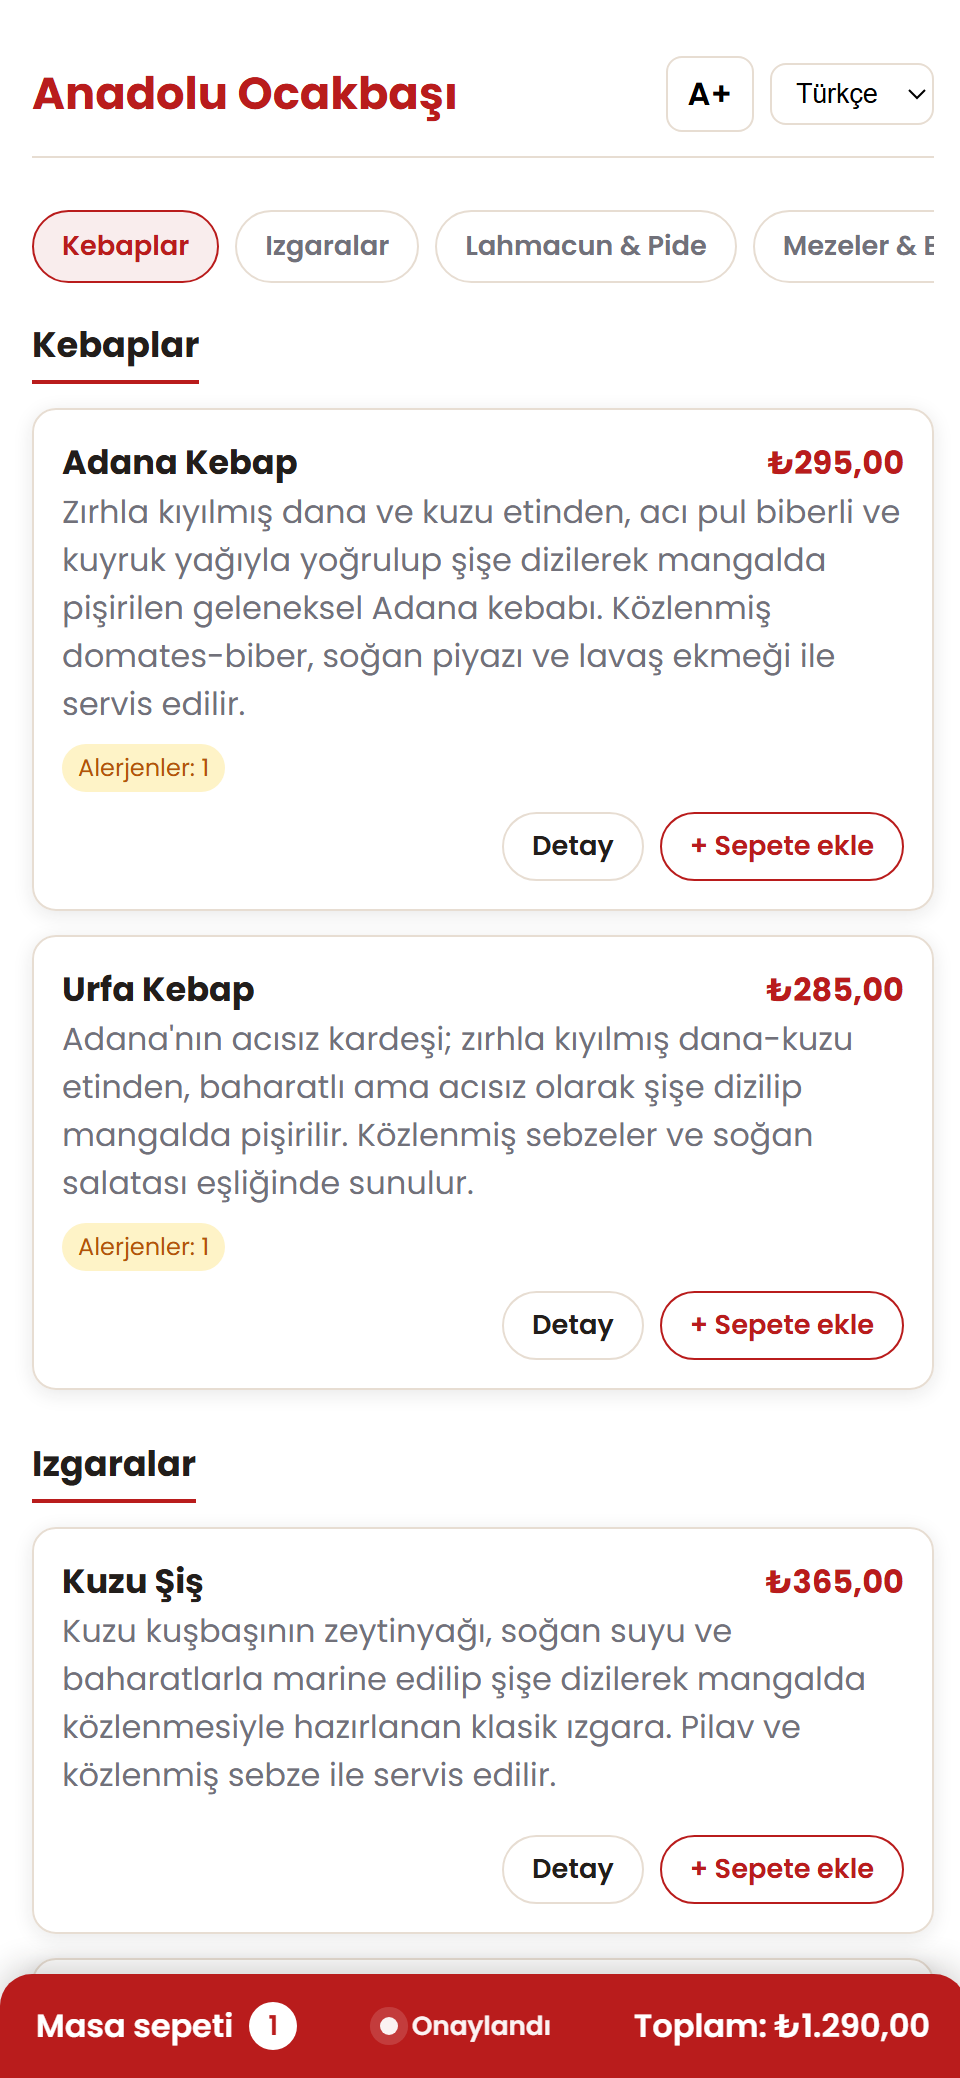Open the Lahmacun & Pide tab
Viewport: 960px width, 2078px height.
click(x=586, y=246)
